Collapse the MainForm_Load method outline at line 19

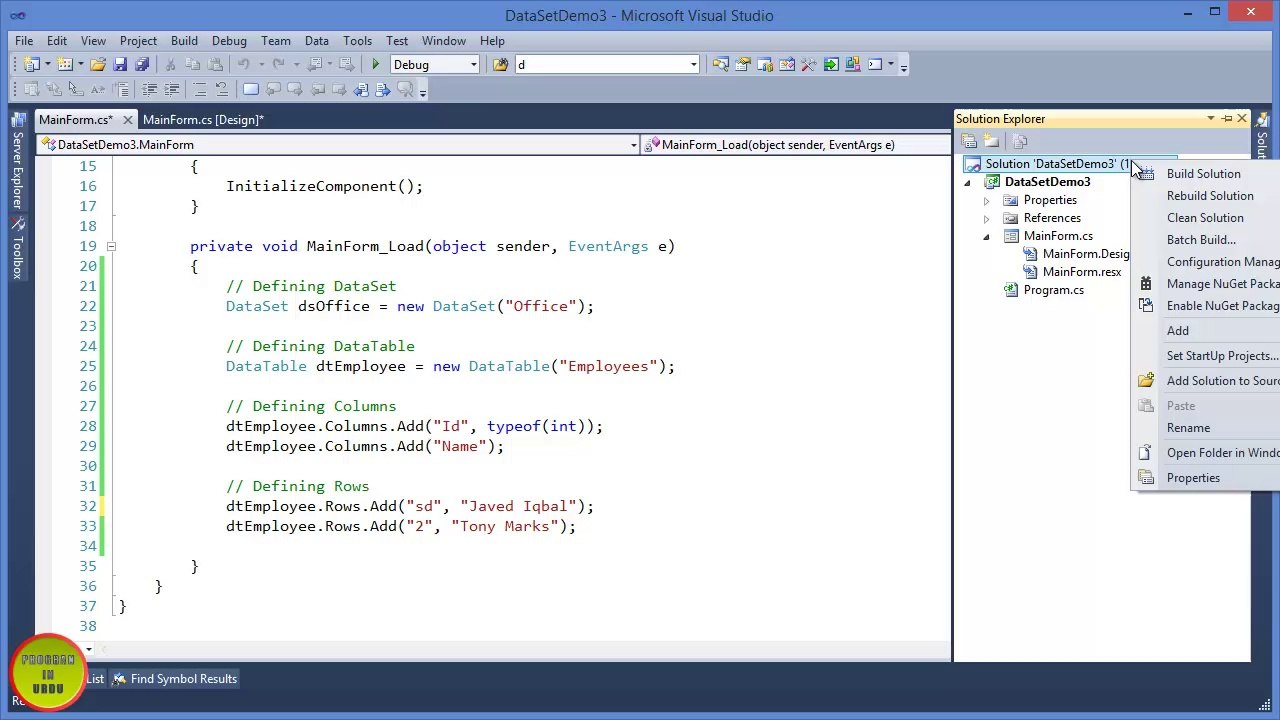110,246
